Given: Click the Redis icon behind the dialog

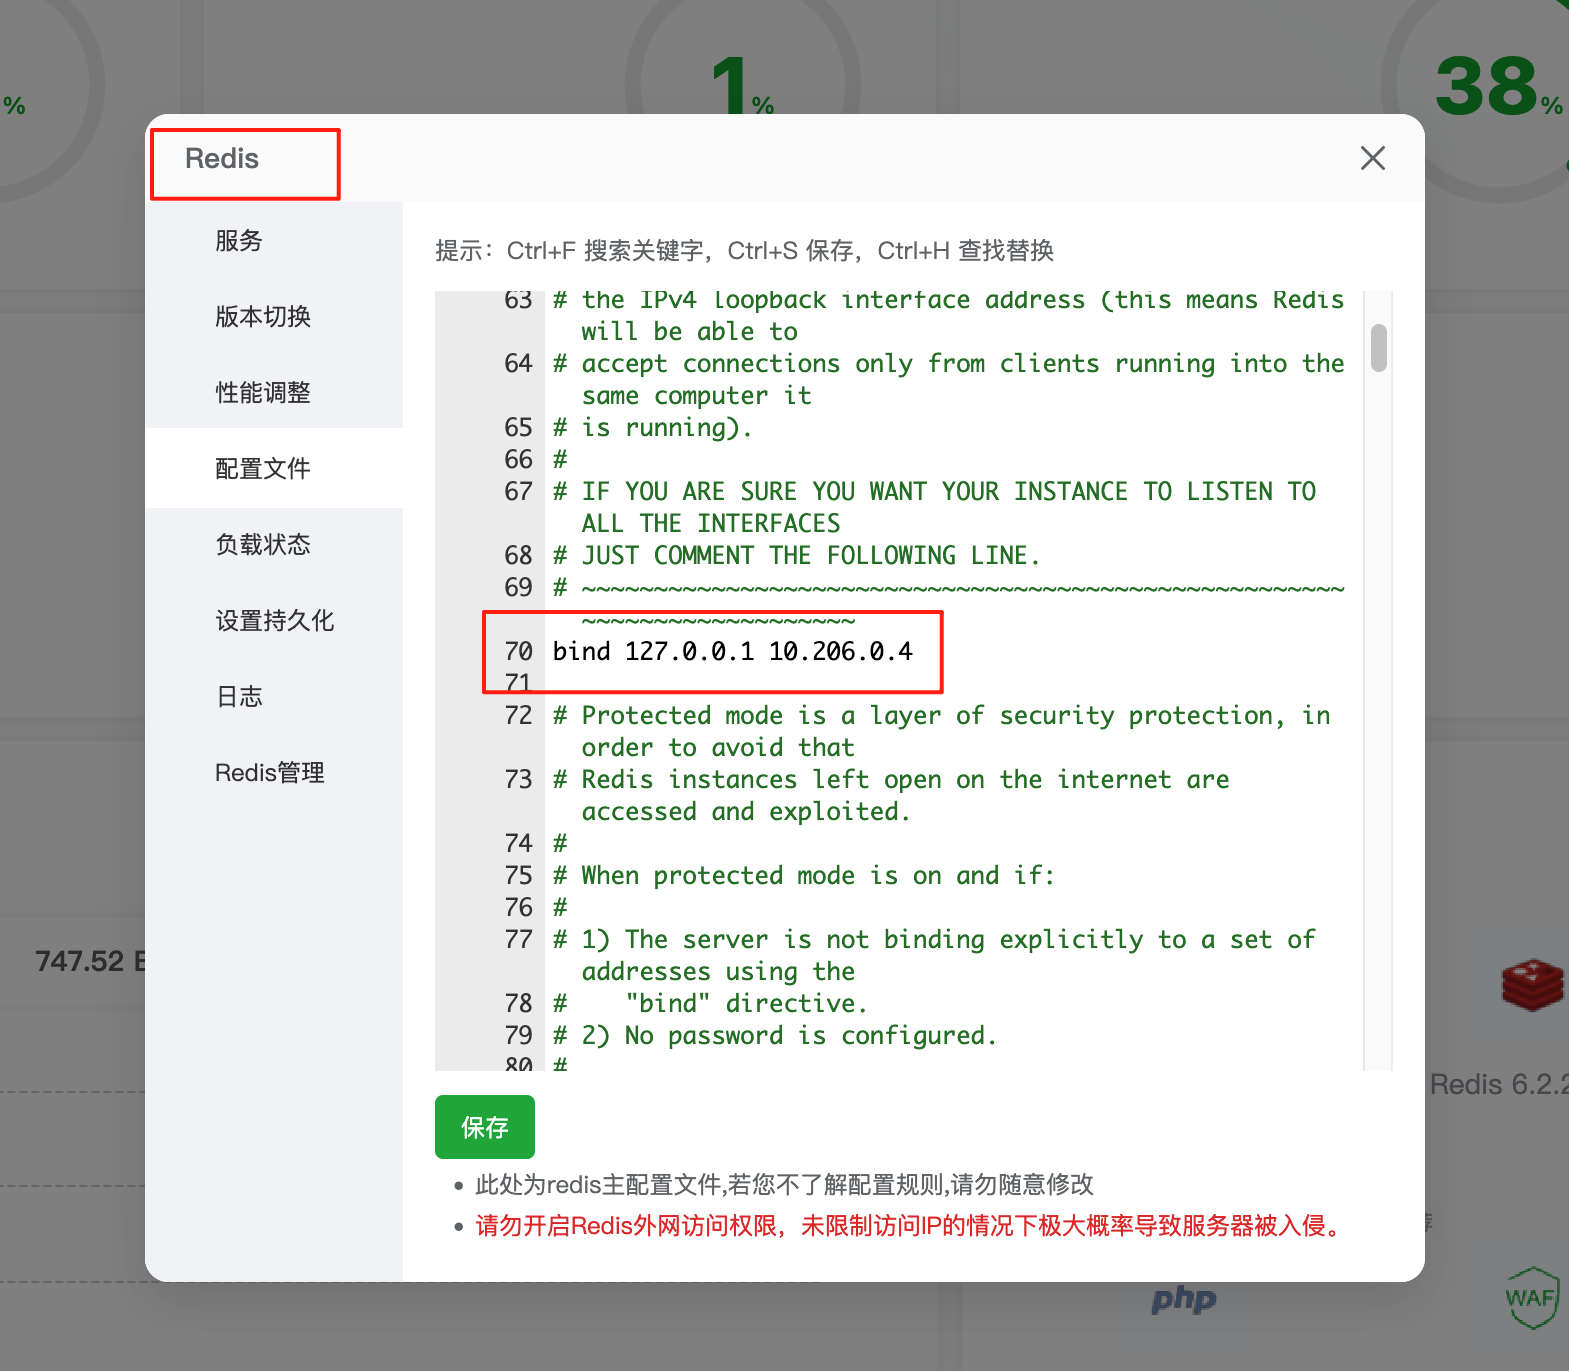Looking at the screenshot, I should (1532, 984).
